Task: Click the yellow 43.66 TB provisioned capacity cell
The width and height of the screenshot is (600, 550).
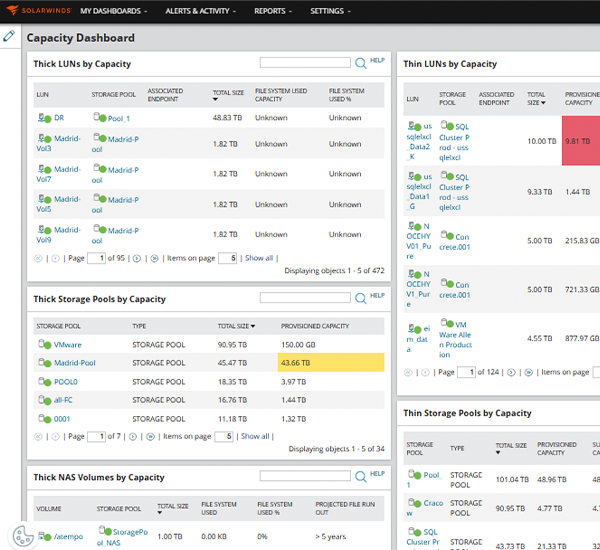Action: 331,362
